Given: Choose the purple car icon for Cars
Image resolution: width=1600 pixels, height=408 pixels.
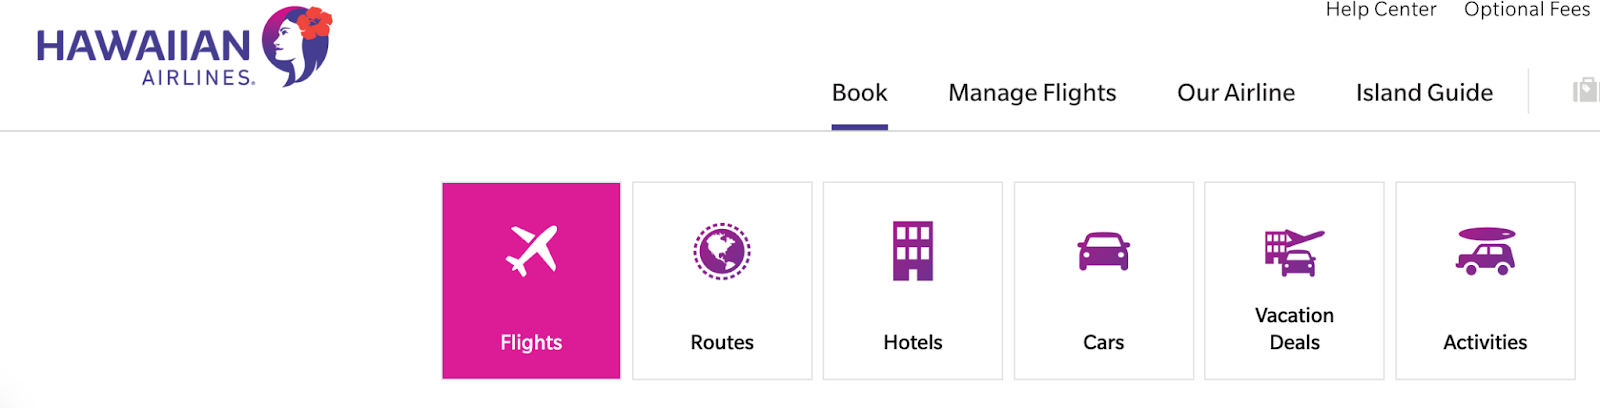Looking at the screenshot, I should (x=1104, y=251).
